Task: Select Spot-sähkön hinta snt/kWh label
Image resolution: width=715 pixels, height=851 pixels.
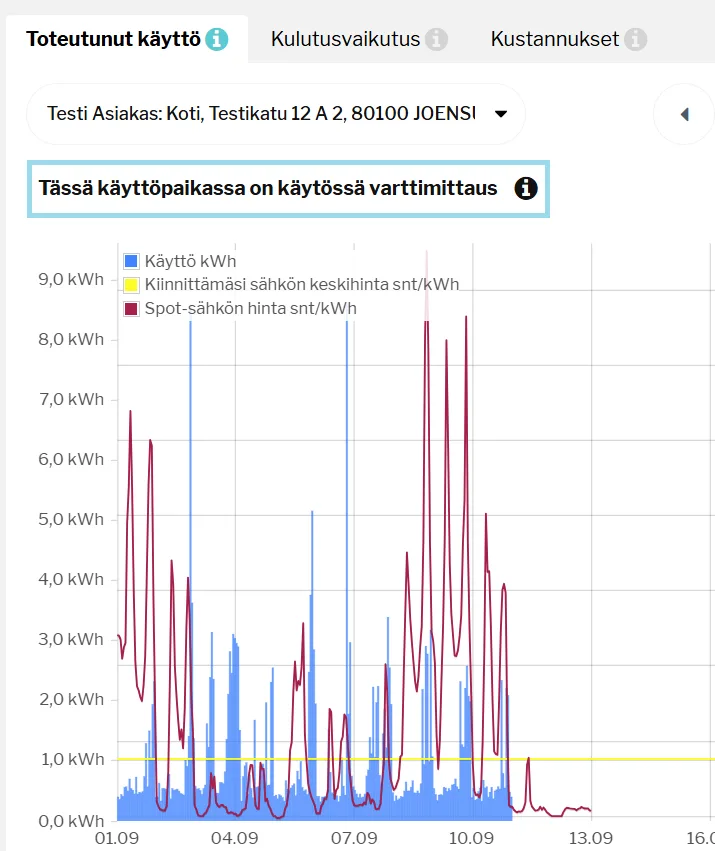Action: [251, 308]
